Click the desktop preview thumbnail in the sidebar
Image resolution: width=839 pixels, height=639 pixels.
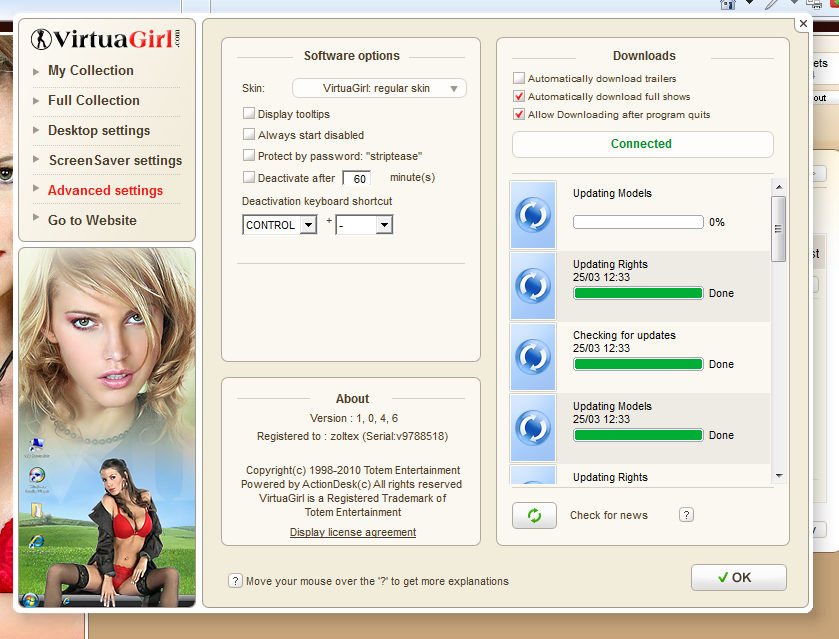[x=107, y=427]
